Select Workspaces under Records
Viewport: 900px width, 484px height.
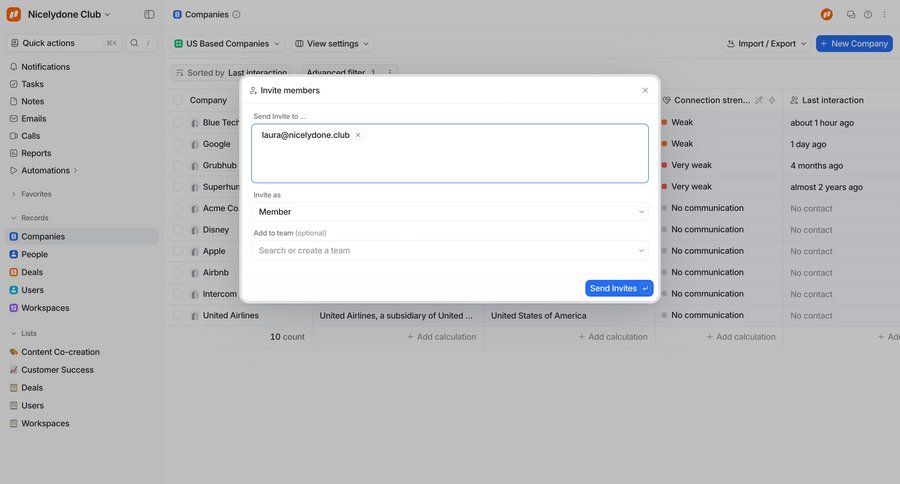click(x=82, y=308)
